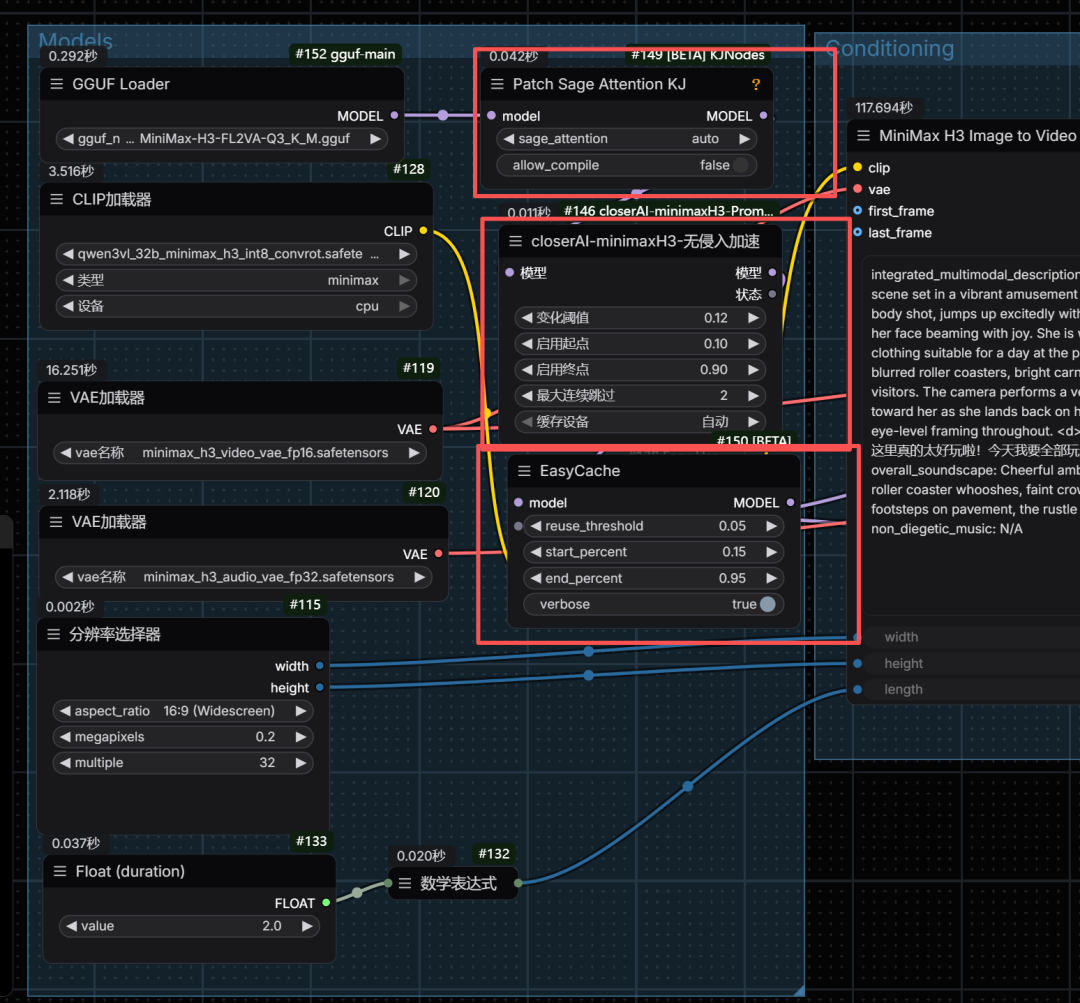The image size is (1080, 1003).
Task: Click the VAE output port of node #119
Action: 433,429
